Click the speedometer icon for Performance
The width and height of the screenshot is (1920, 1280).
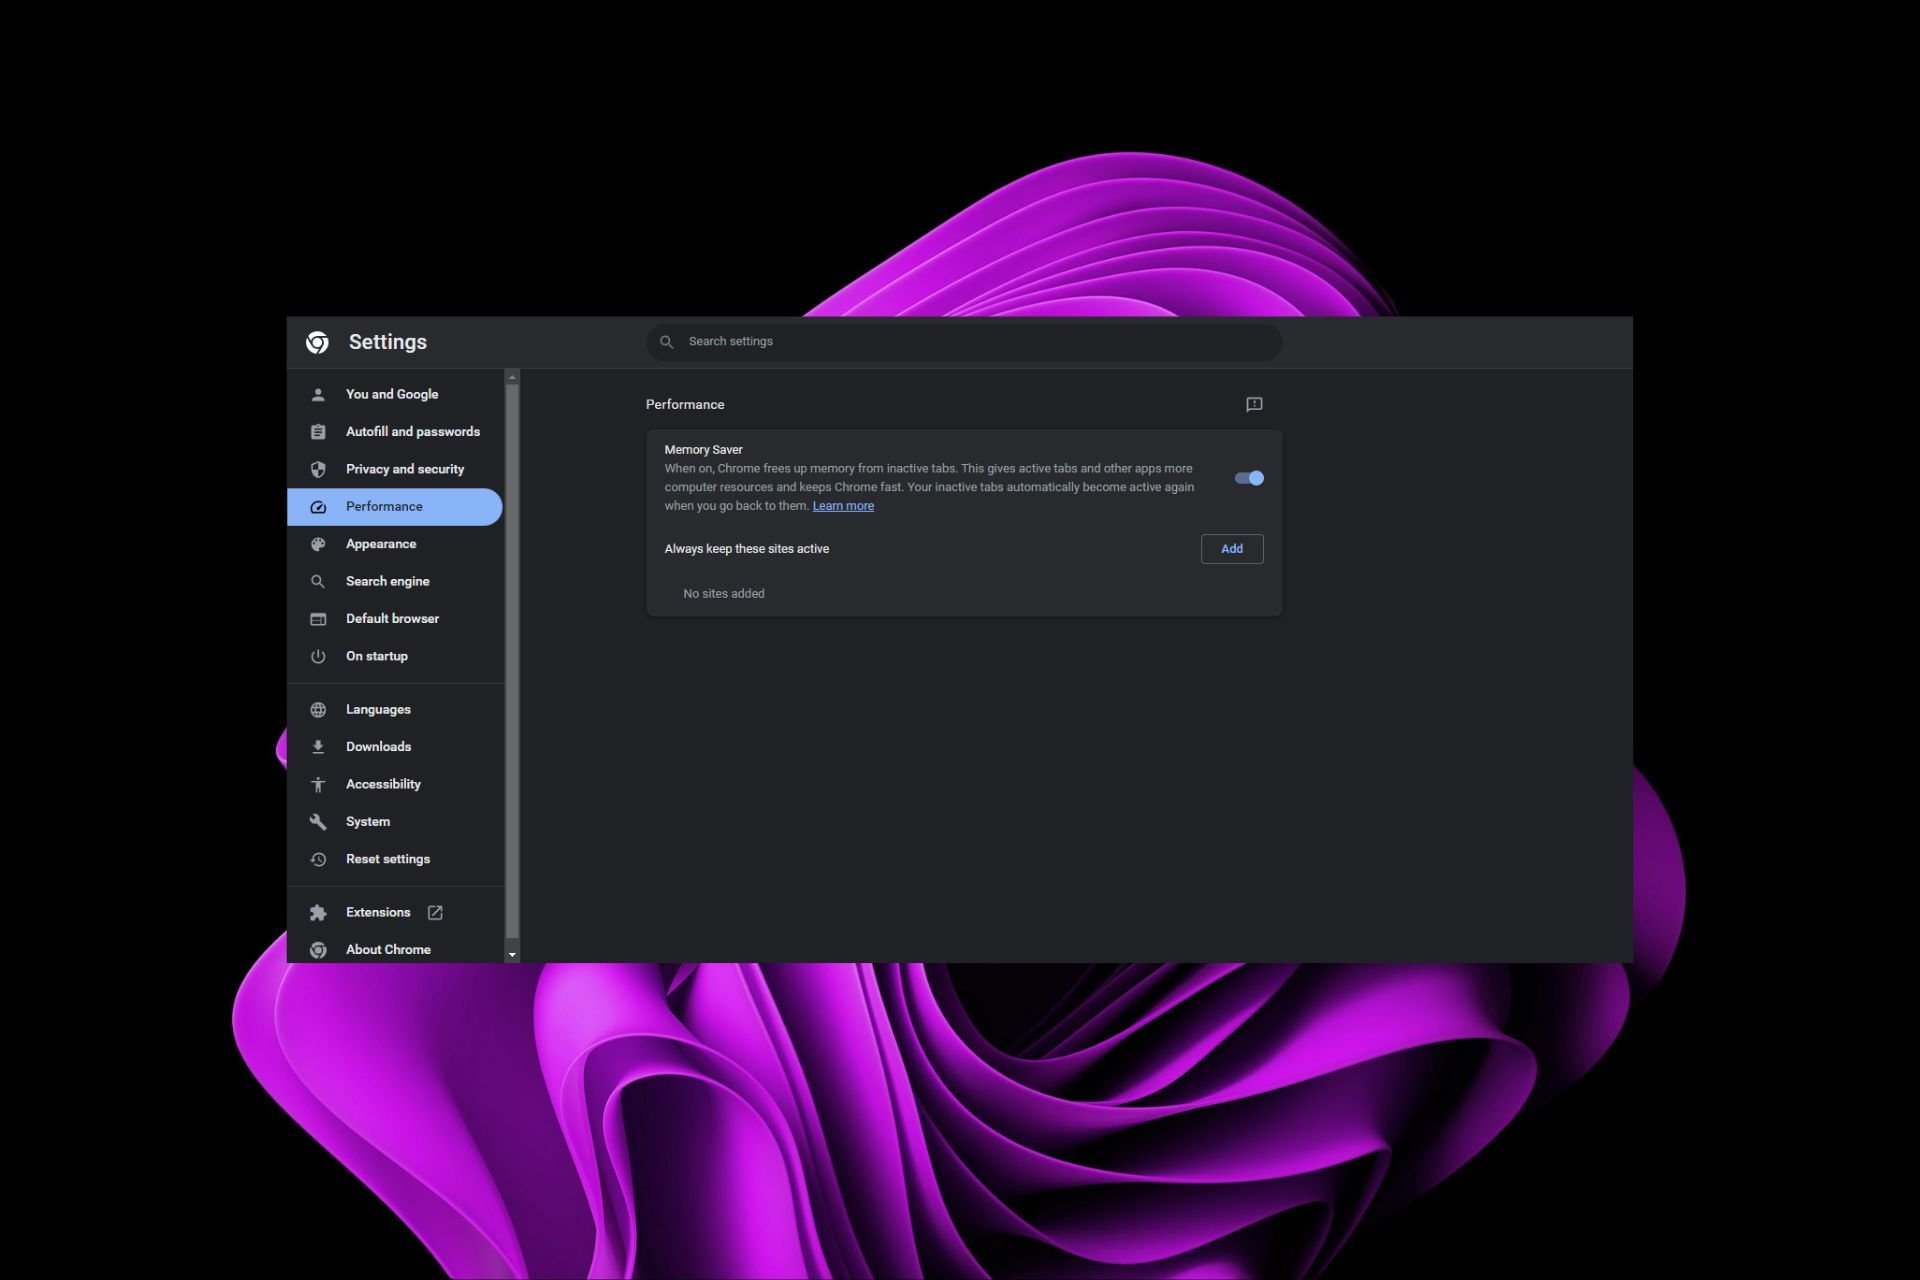pos(318,507)
